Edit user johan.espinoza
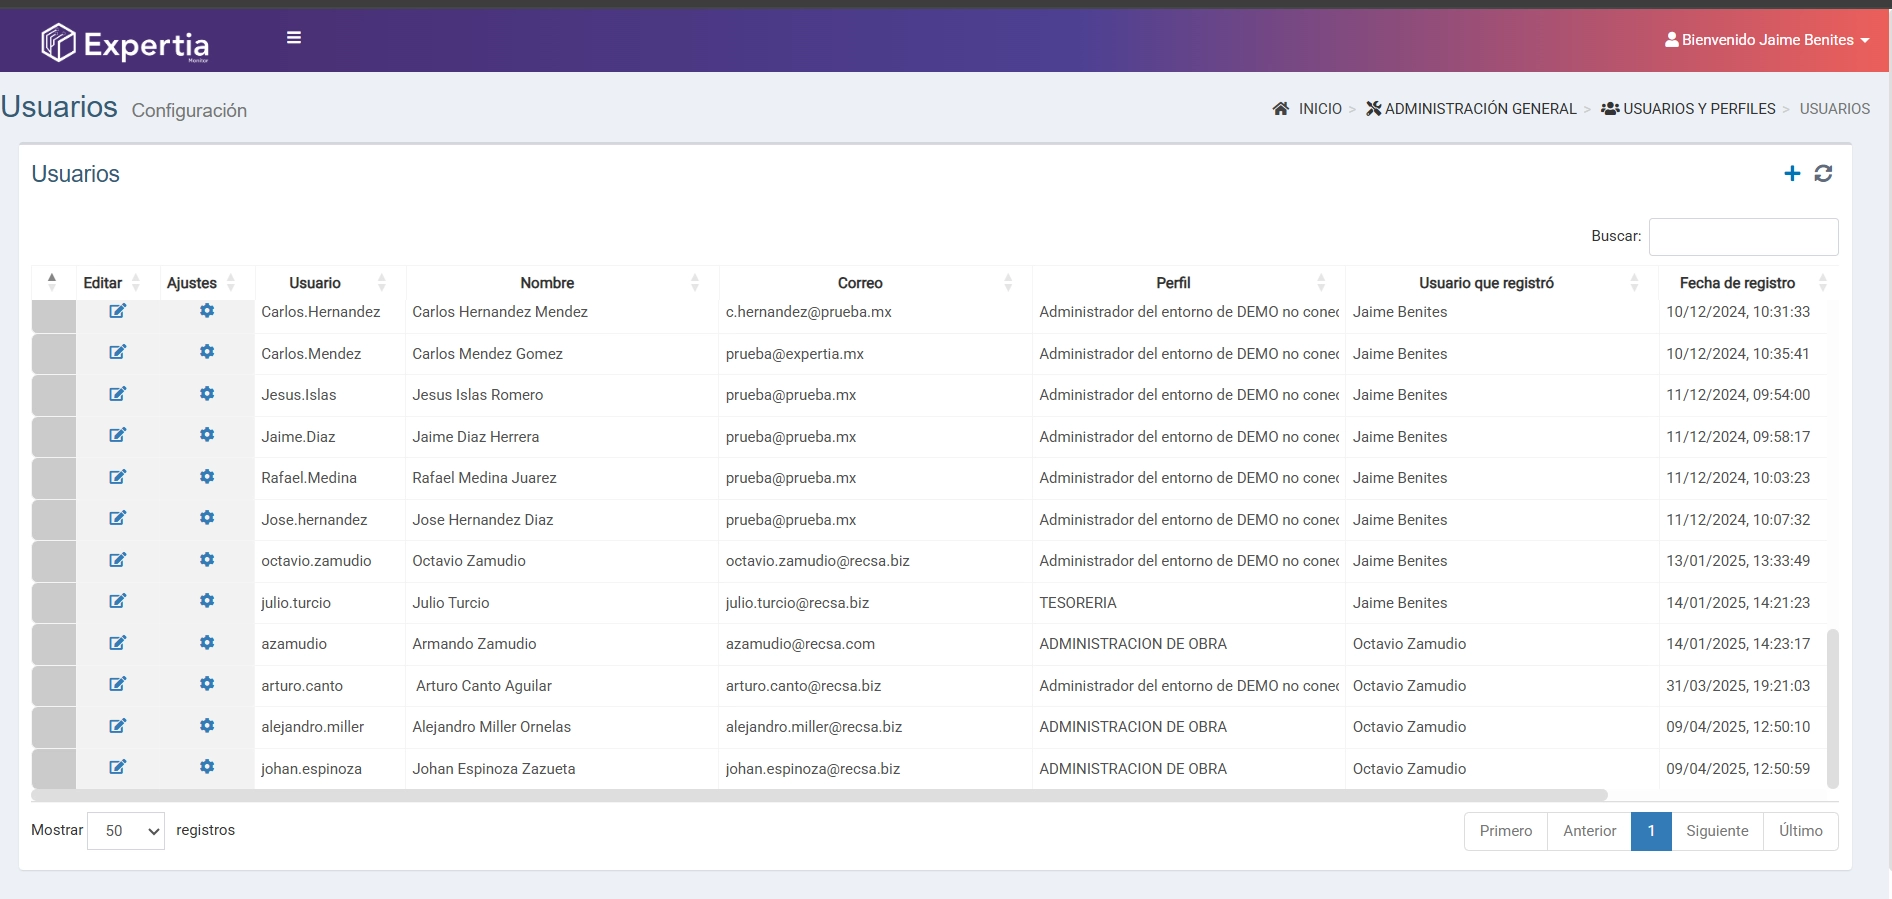This screenshot has width=1892, height=899. (118, 767)
